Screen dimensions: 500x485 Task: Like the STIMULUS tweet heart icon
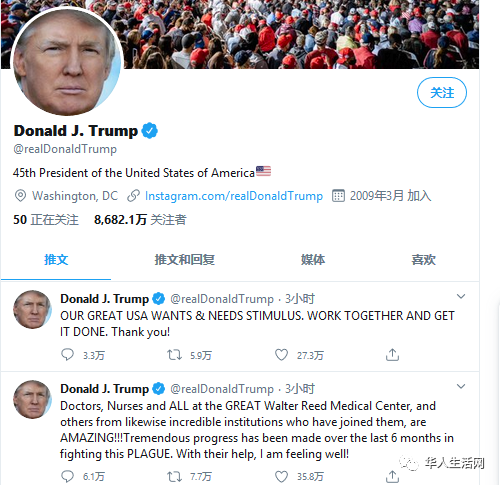281,355
